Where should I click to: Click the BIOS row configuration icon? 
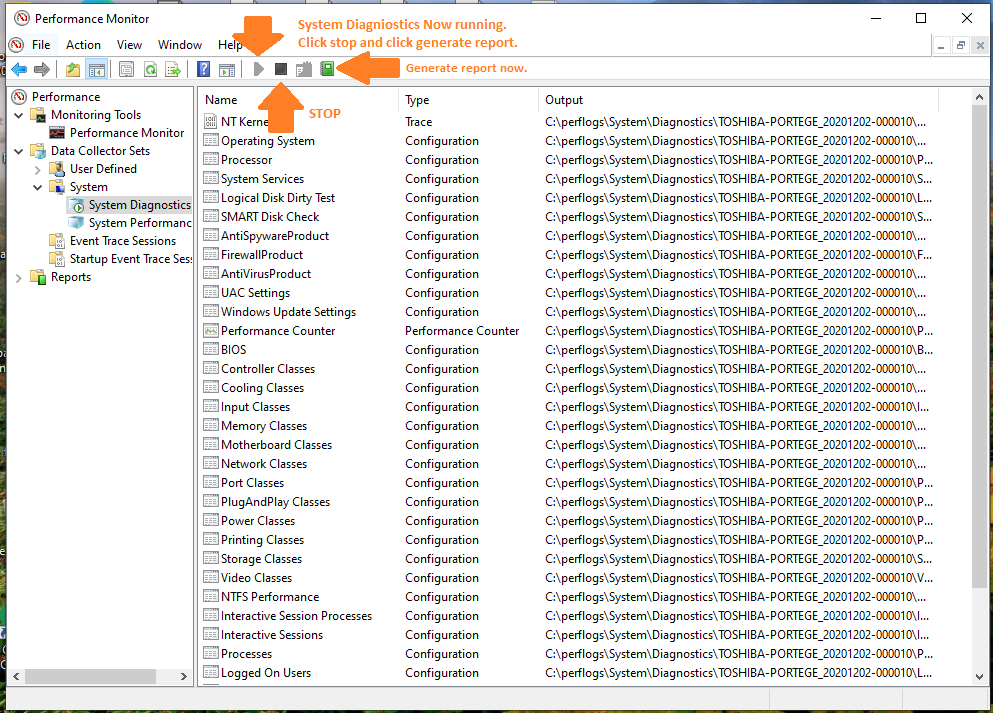(x=211, y=349)
